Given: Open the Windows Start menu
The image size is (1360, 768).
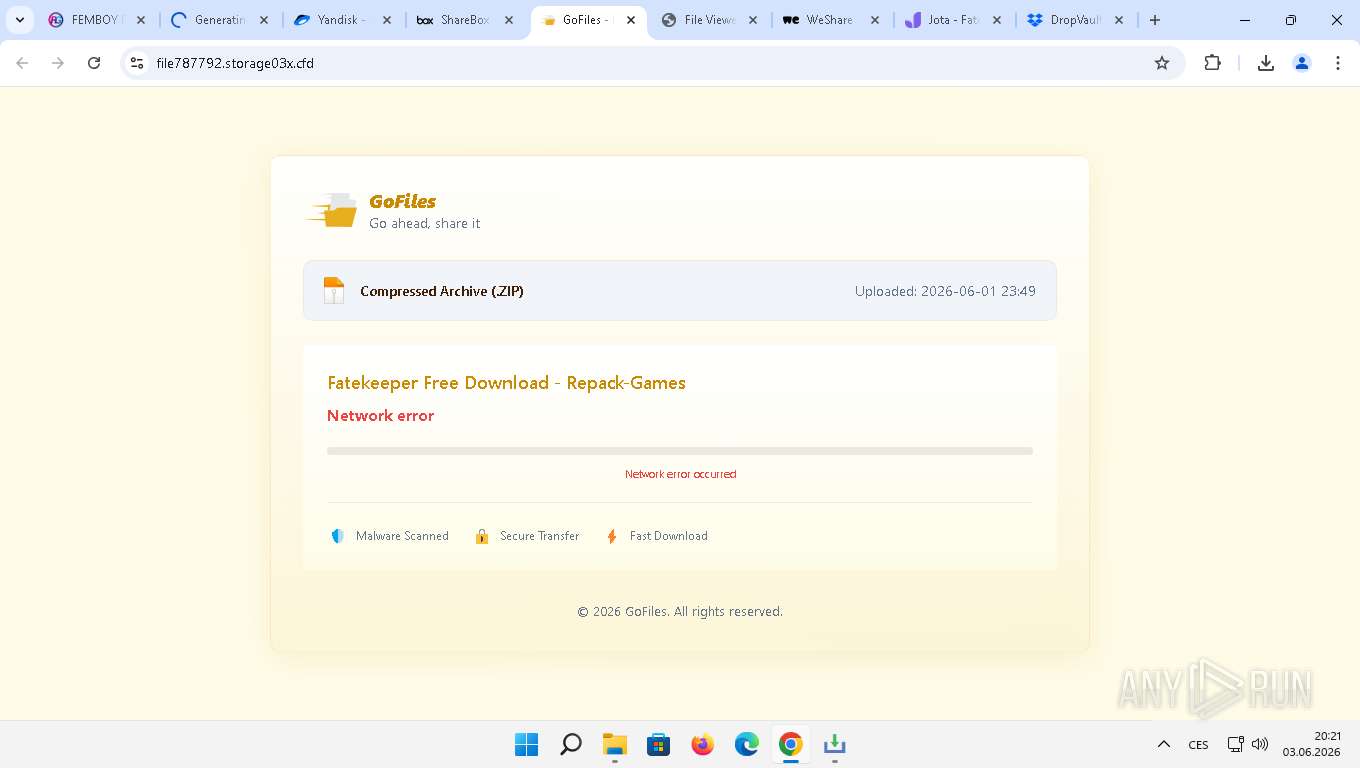Looking at the screenshot, I should pyautogui.click(x=526, y=744).
